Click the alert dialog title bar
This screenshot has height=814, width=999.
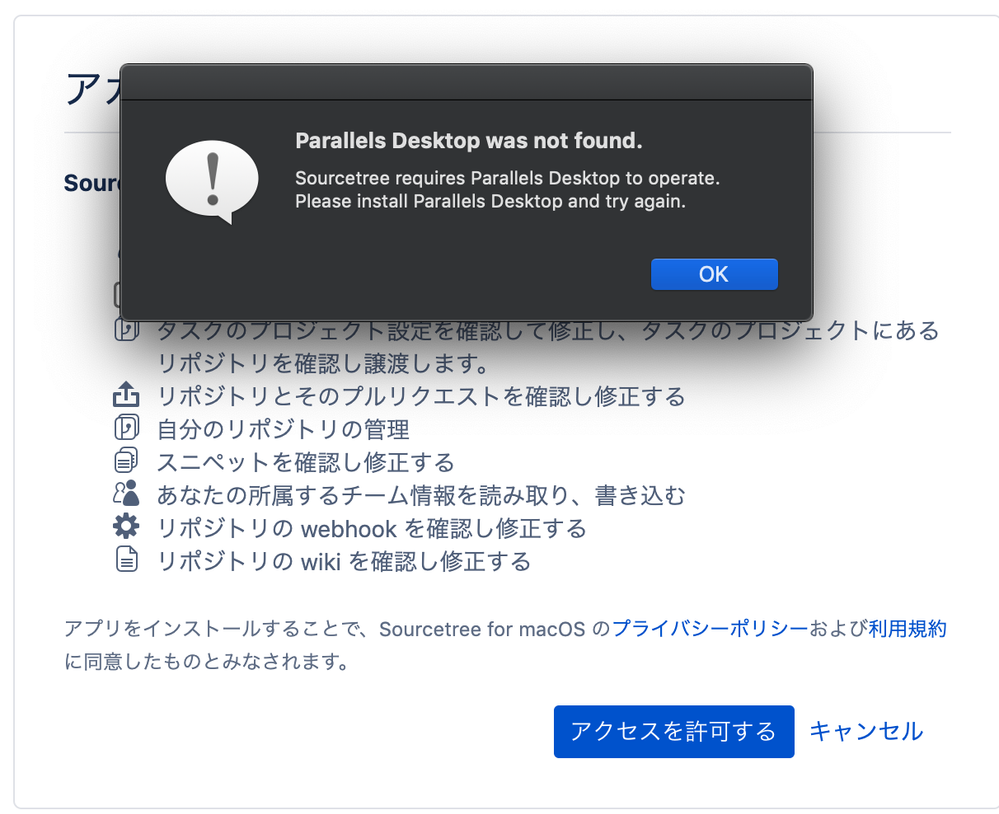point(466,82)
